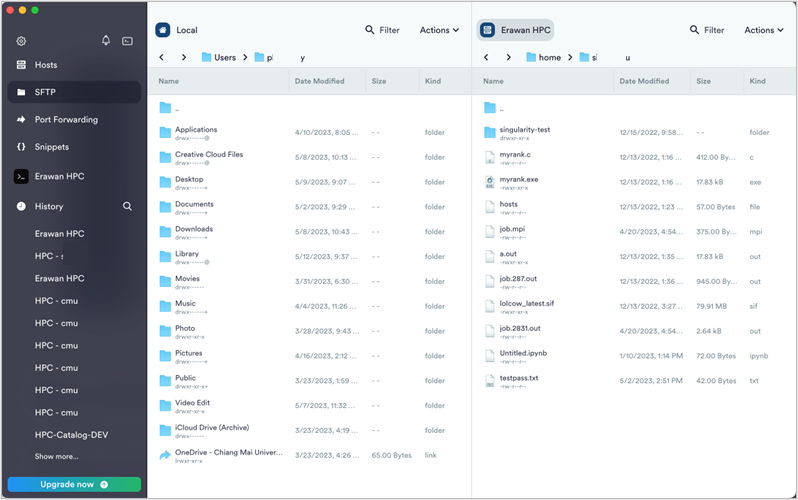This screenshot has width=798, height=500.
Task: Click Show more in History list
Action: click(x=56, y=456)
